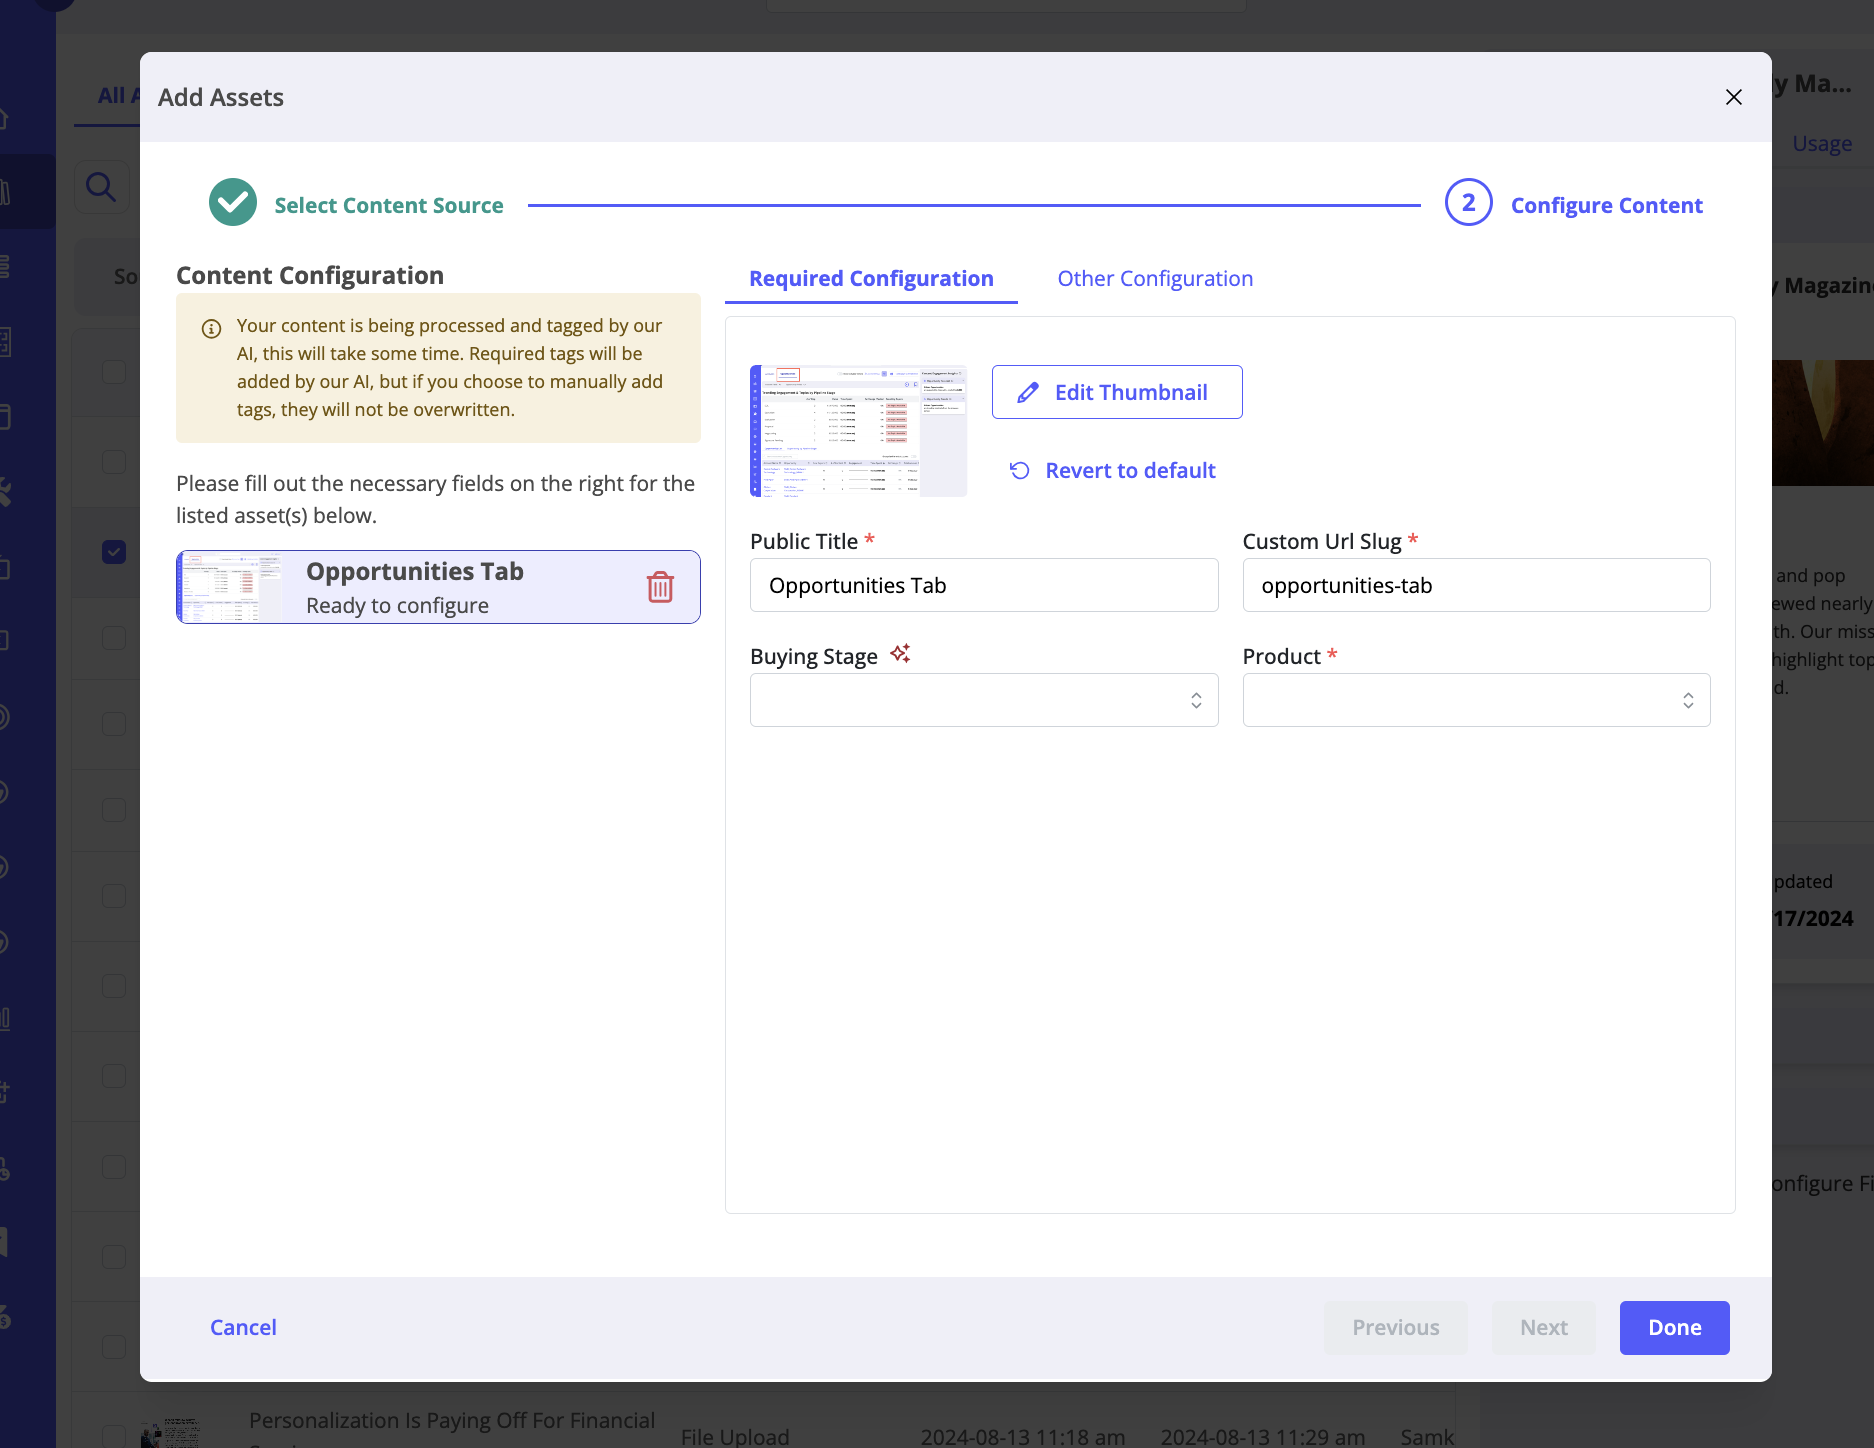Click the pencil icon on Edit Thumbnail
The image size is (1874, 1448).
tap(1026, 392)
